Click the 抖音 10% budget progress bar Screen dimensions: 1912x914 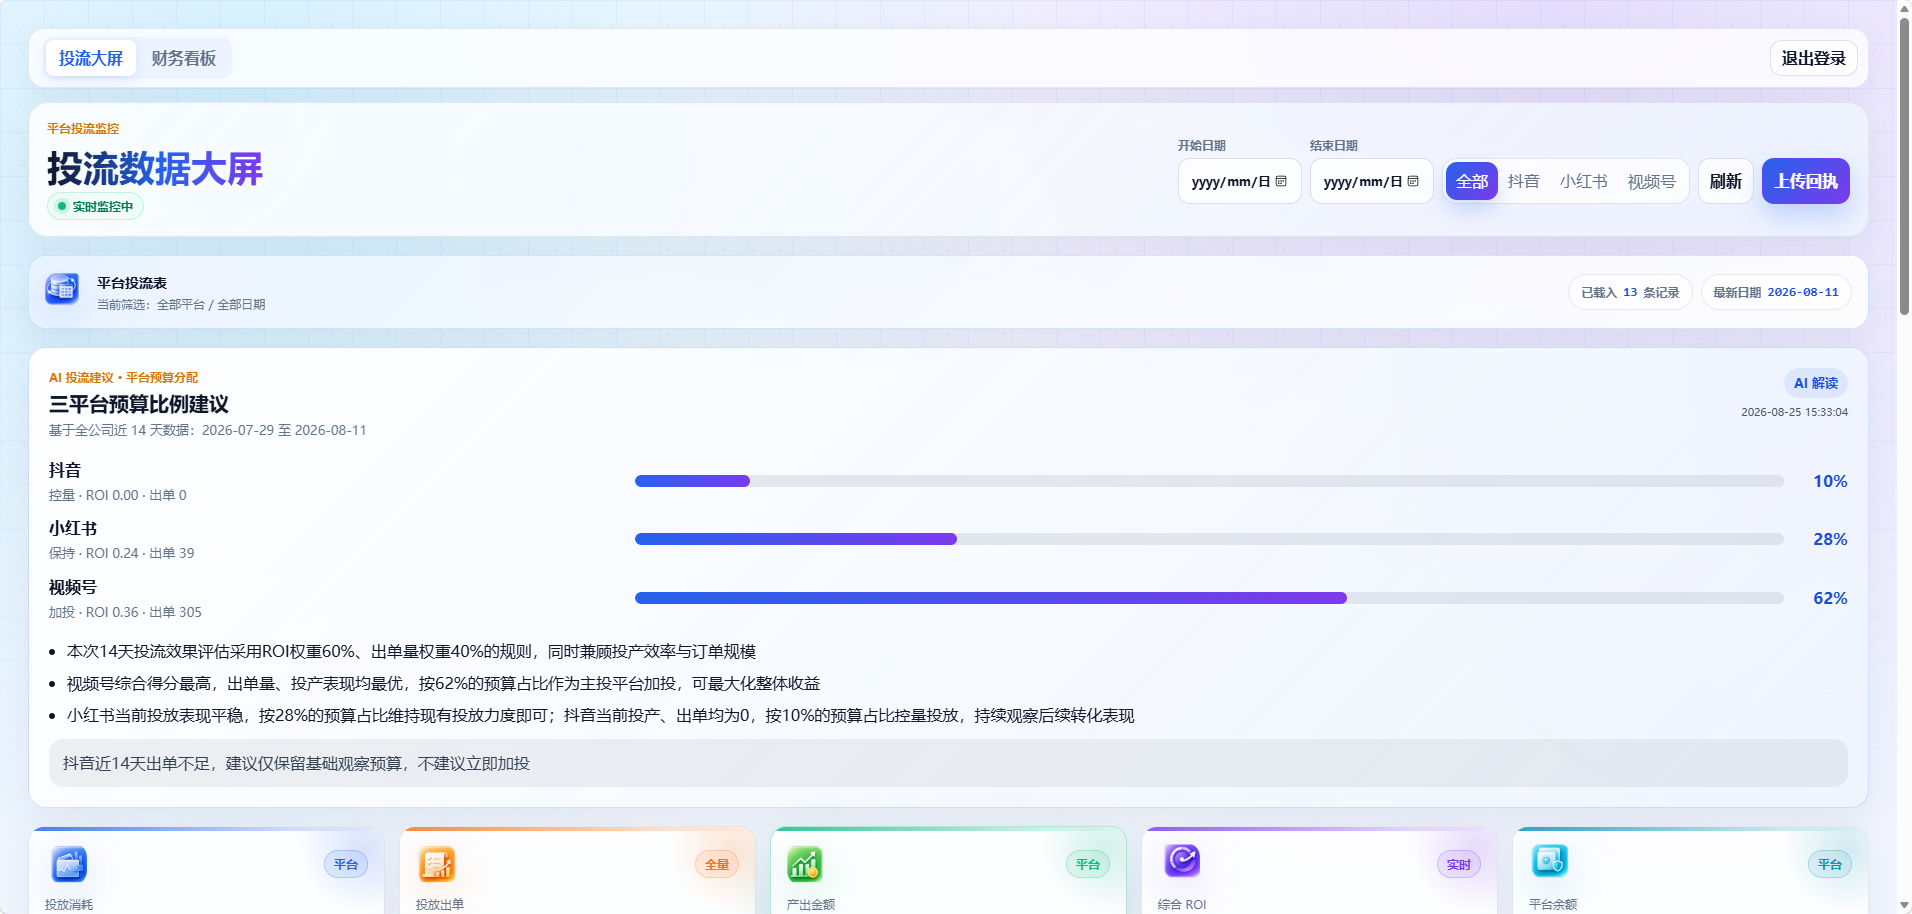click(x=1209, y=481)
